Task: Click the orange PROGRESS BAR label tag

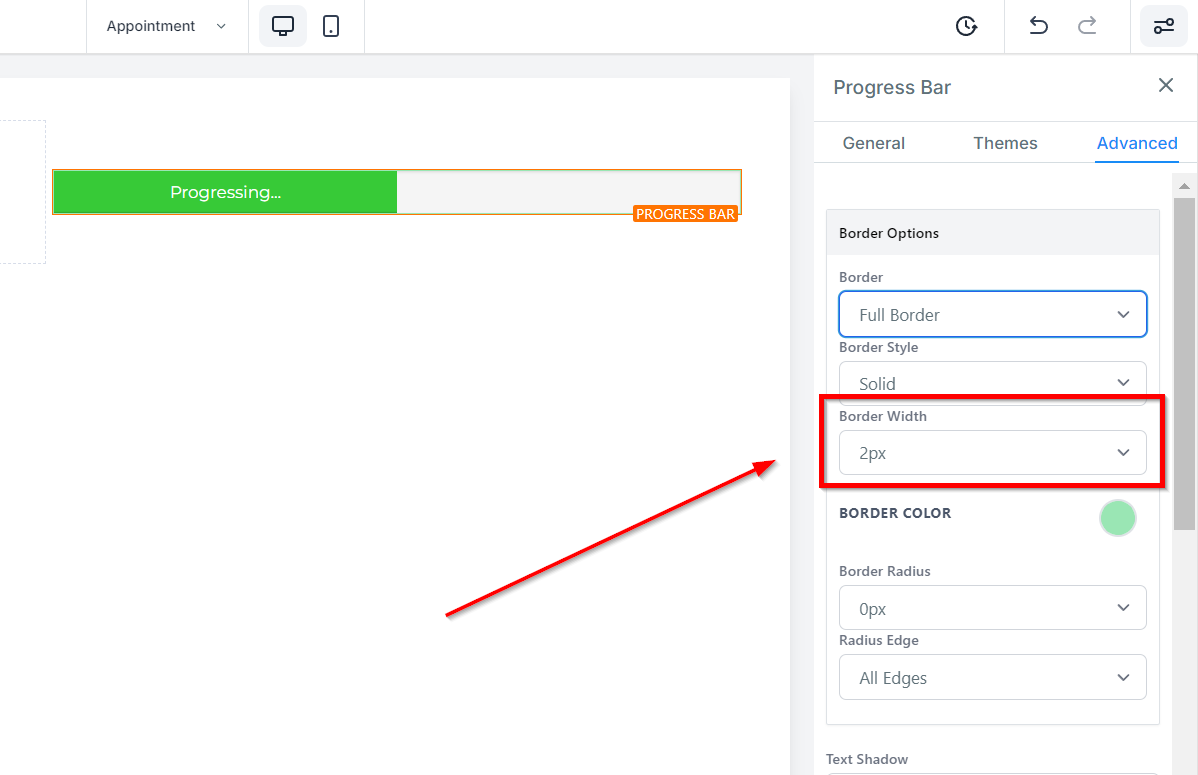Action: (x=685, y=214)
